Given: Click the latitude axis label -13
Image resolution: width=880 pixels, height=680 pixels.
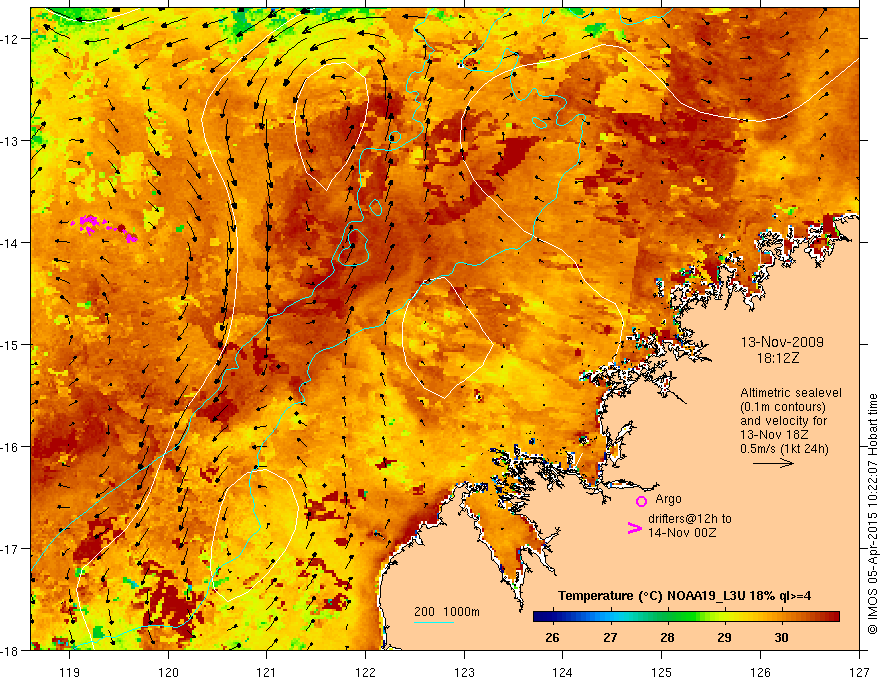Looking at the screenshot, I should tap(11, 141).
